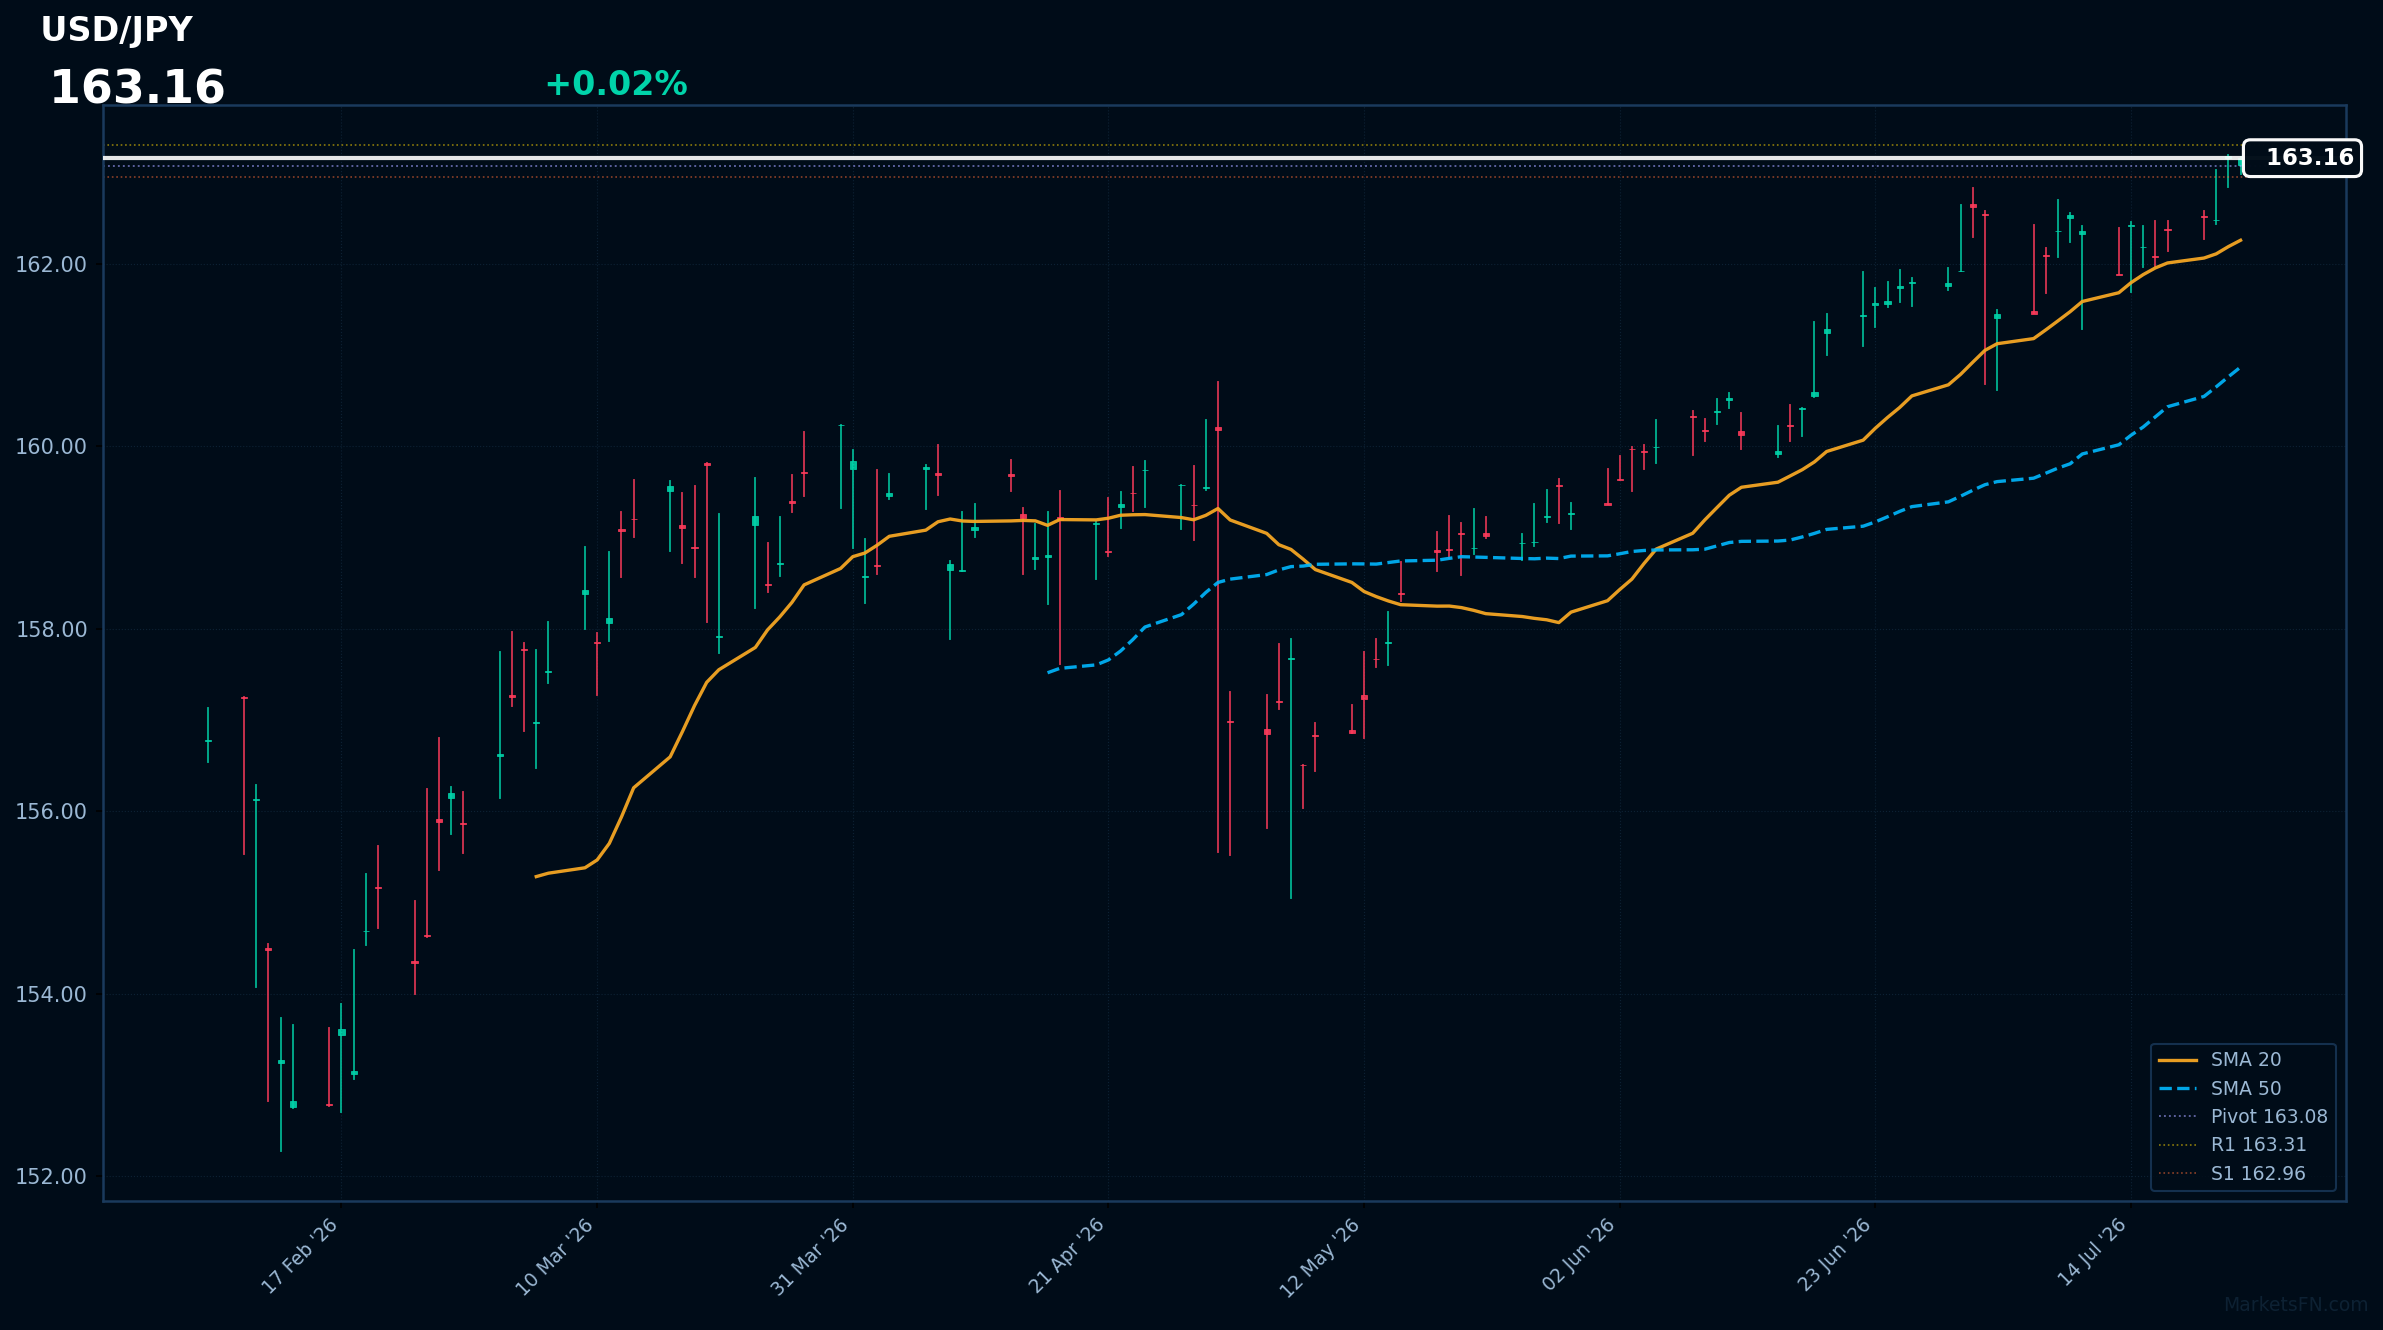
Task: Click the 12 May '26 date label
Action: point(1320,1258)
